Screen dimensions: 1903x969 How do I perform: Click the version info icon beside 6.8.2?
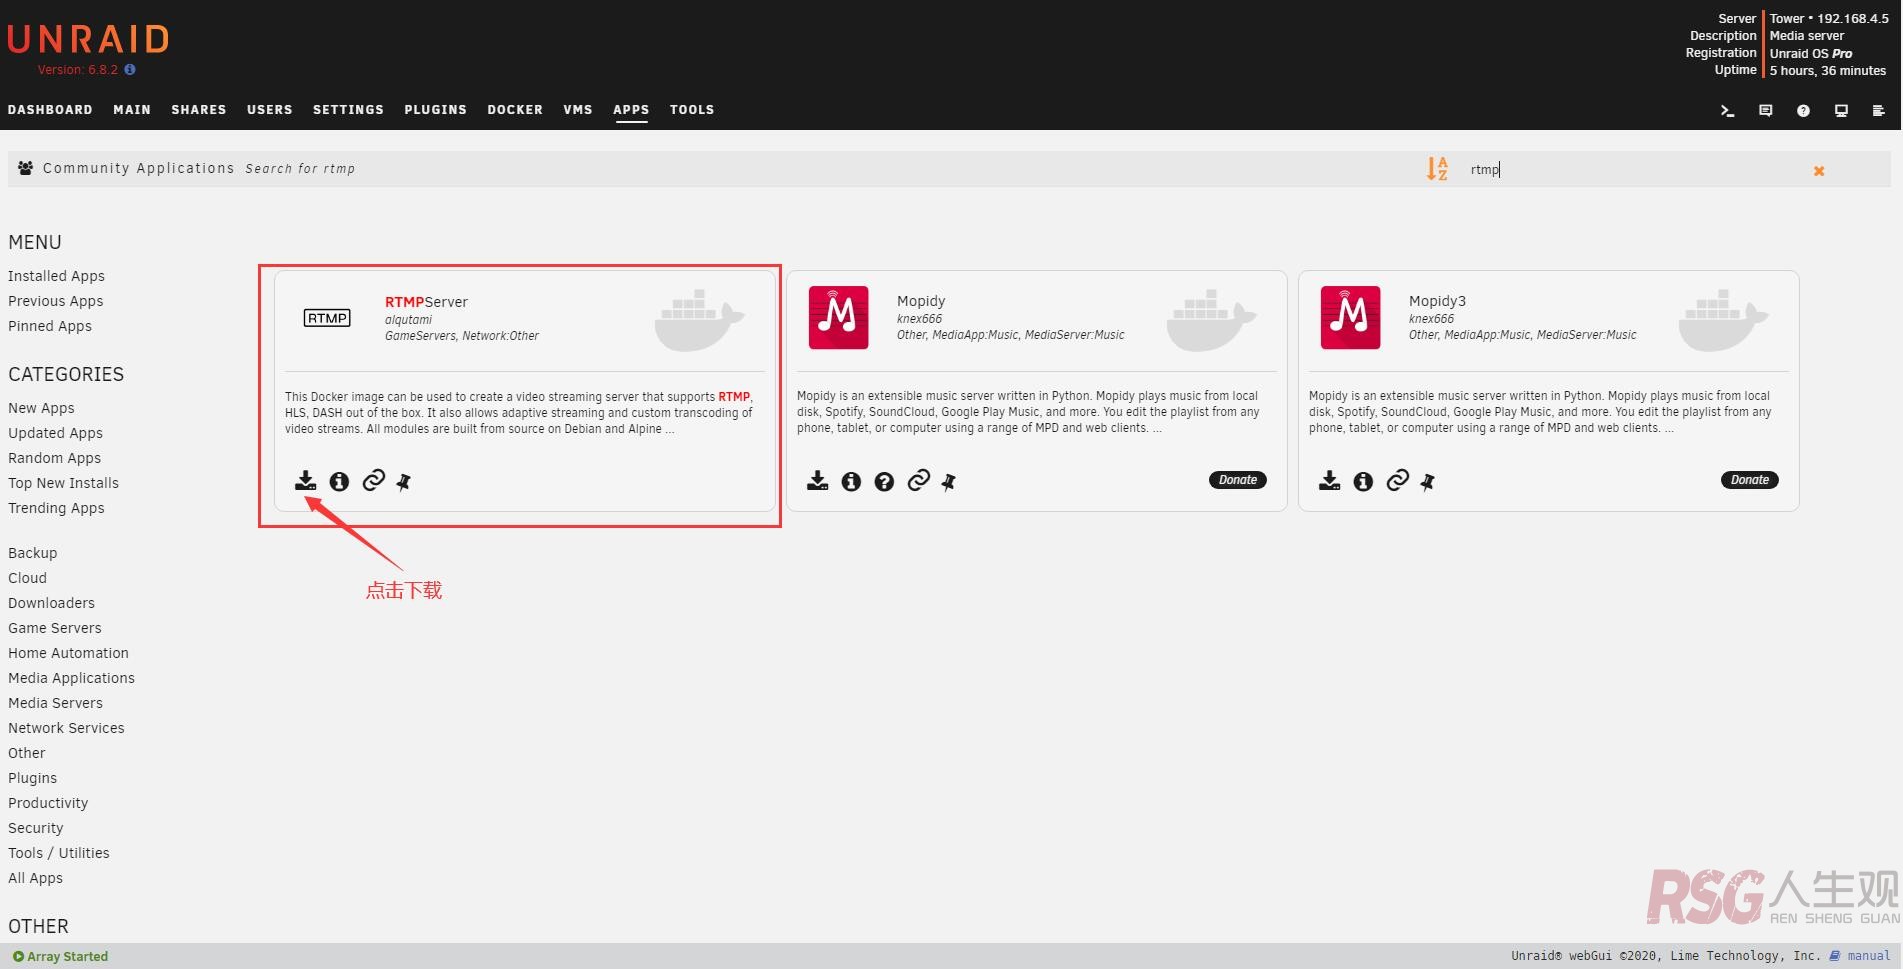[x=130, y=70]
